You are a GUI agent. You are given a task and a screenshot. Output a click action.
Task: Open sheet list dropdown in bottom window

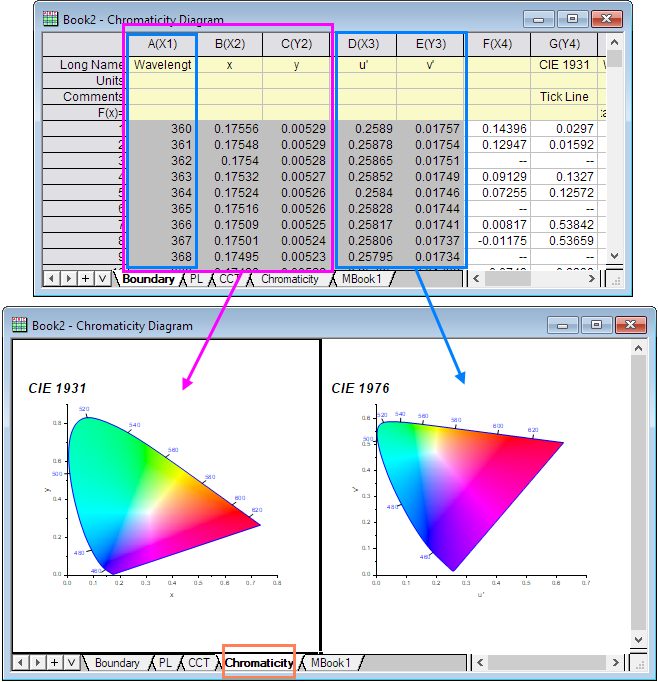pos(72,662)
